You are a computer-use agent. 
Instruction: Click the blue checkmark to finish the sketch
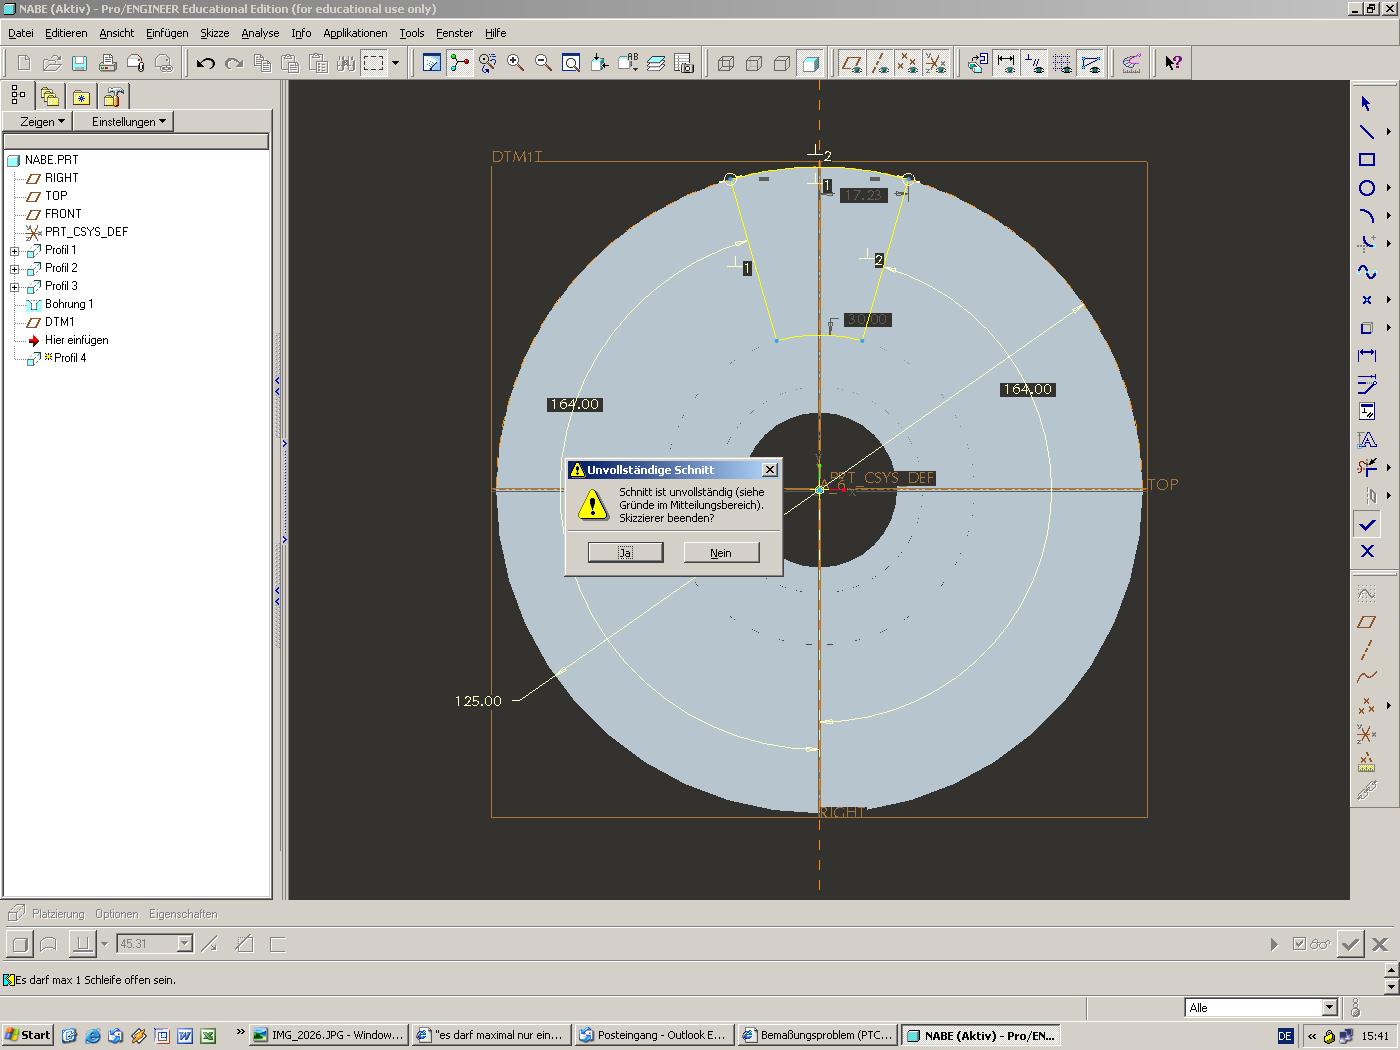(1366, 524)
